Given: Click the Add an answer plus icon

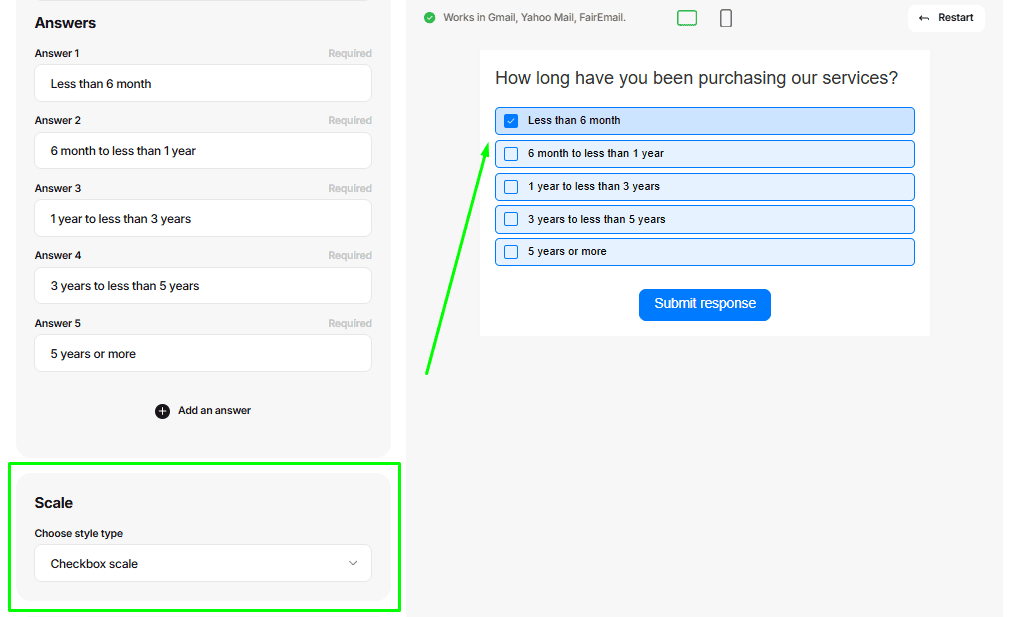Looking at the screenshot, I should point(162,410).
